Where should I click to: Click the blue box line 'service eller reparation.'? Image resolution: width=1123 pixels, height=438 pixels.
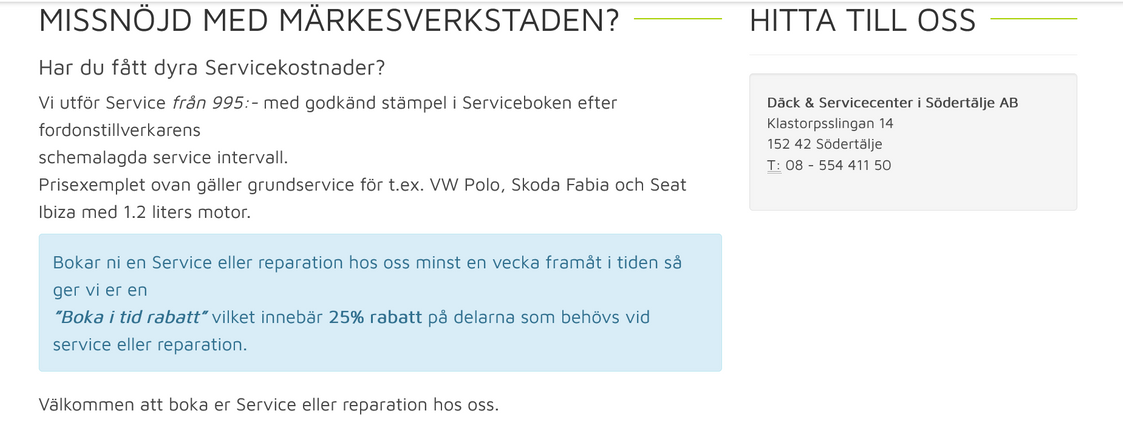(x=150, y=344)
